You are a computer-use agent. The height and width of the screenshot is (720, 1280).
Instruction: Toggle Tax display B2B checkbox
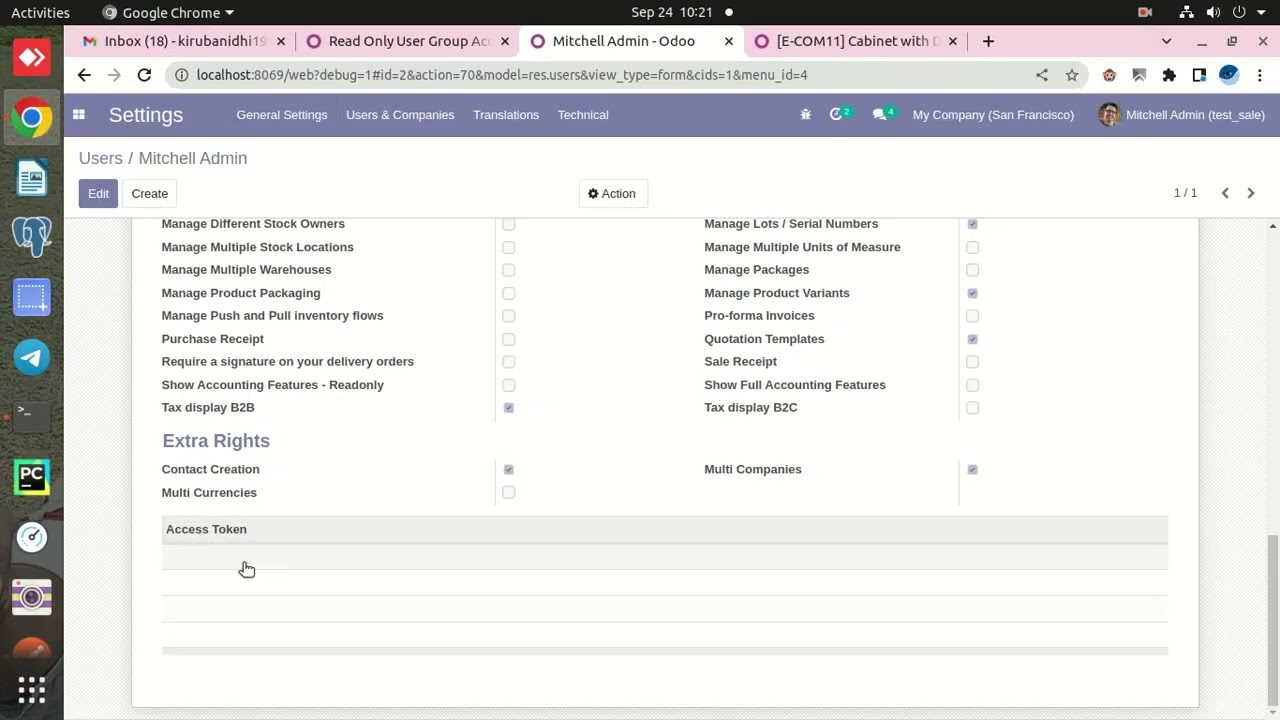tap(509, 408)
